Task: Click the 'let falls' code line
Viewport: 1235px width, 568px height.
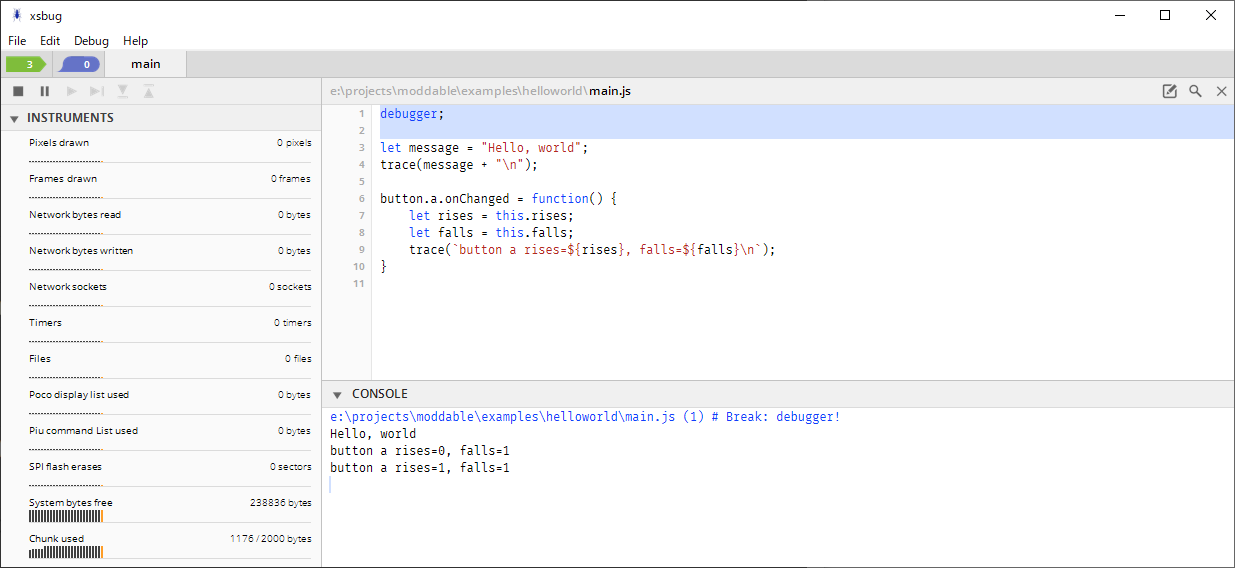Action: (492, 233)
